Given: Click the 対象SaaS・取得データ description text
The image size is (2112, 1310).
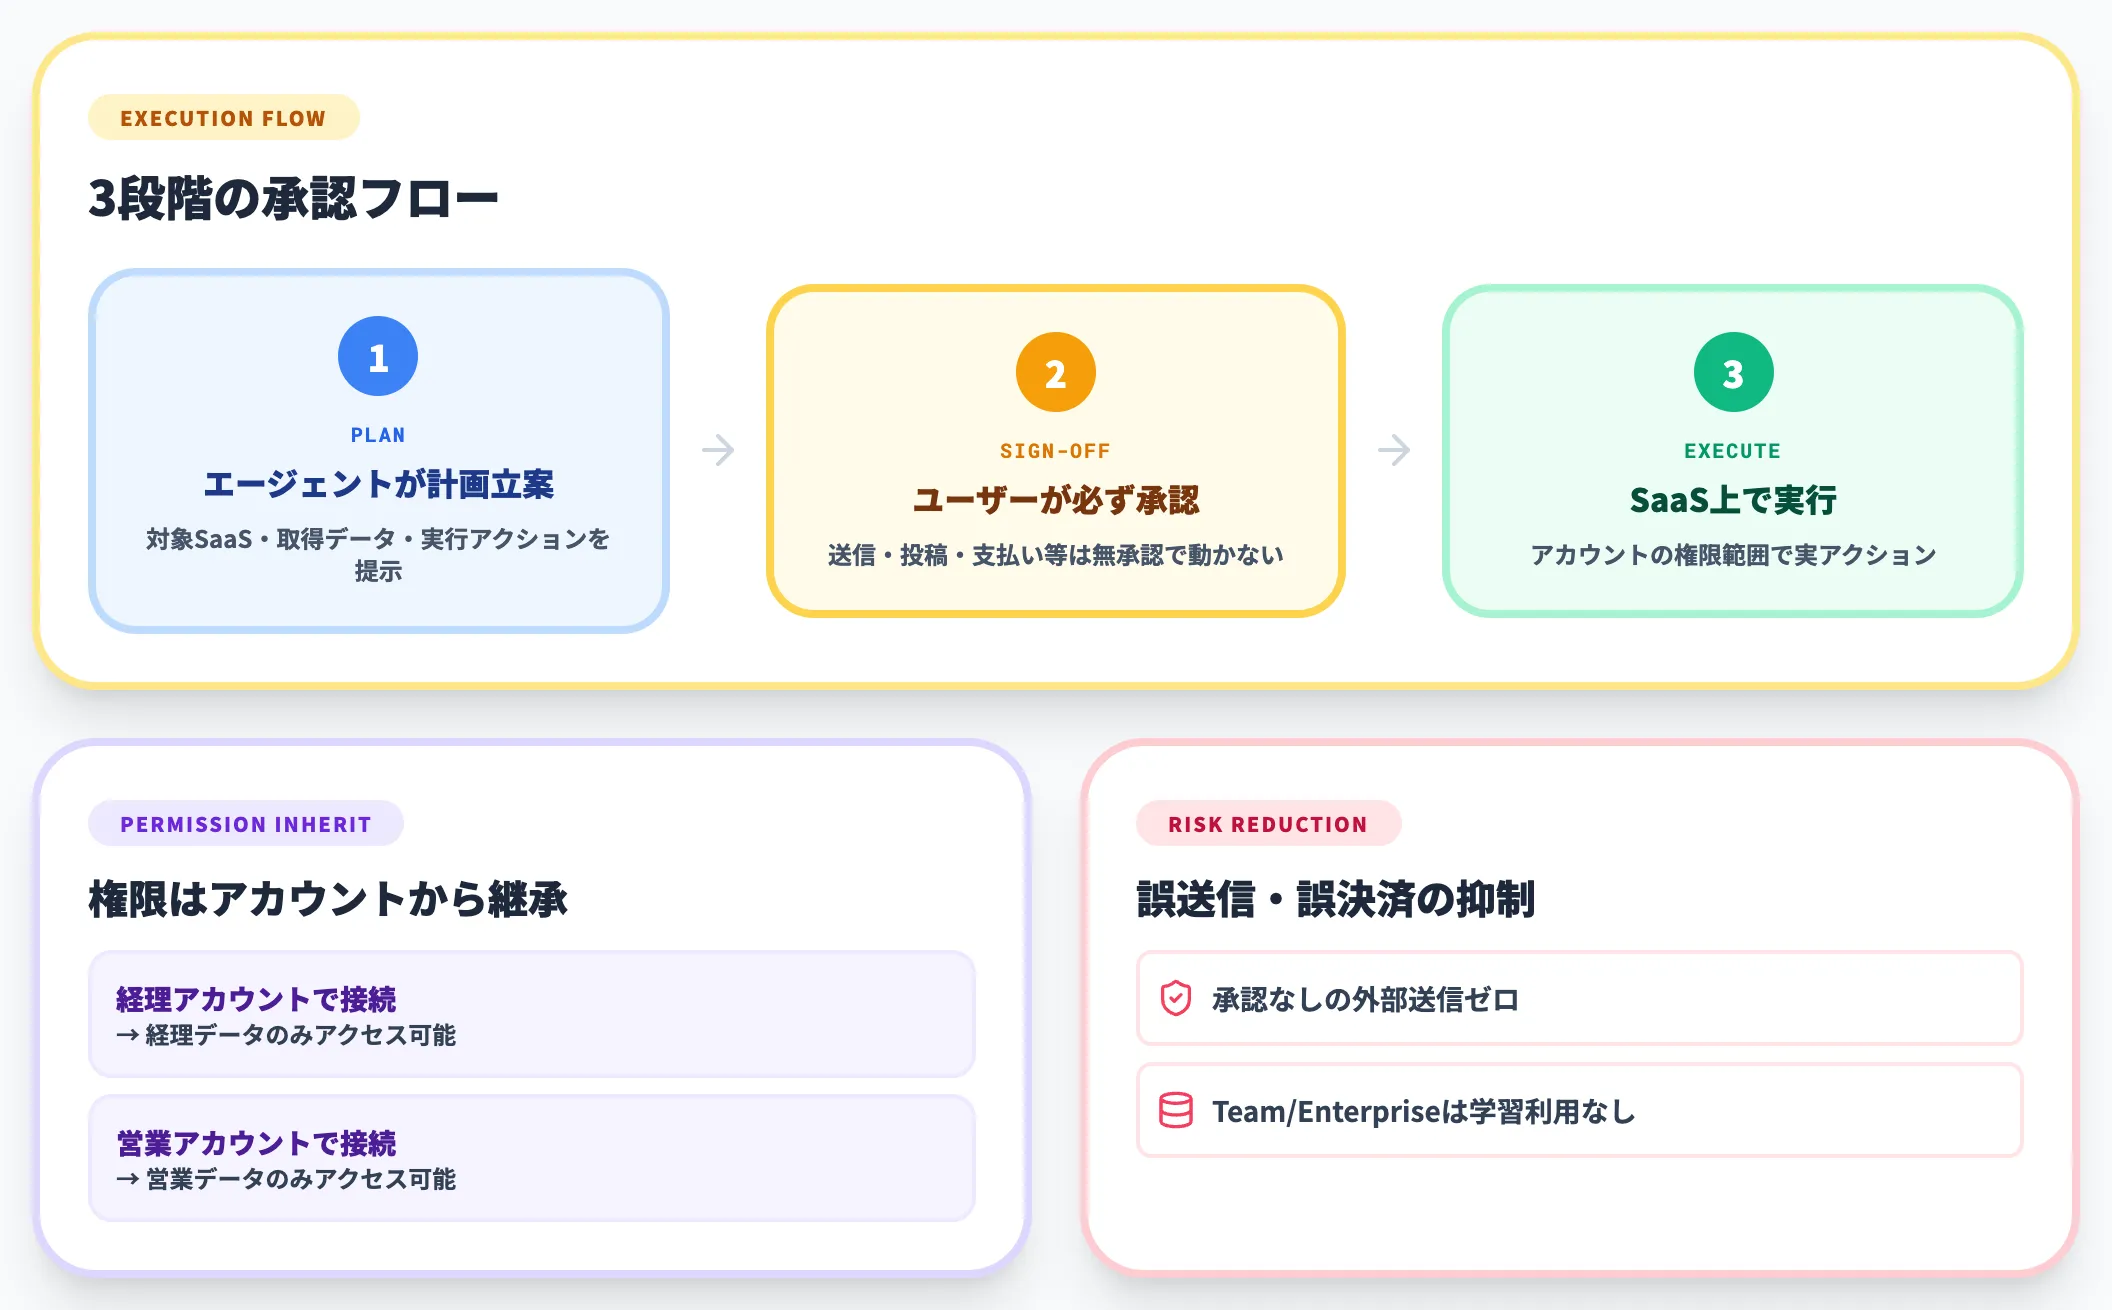Looking at the screenshot, I should tap(378, 554).
